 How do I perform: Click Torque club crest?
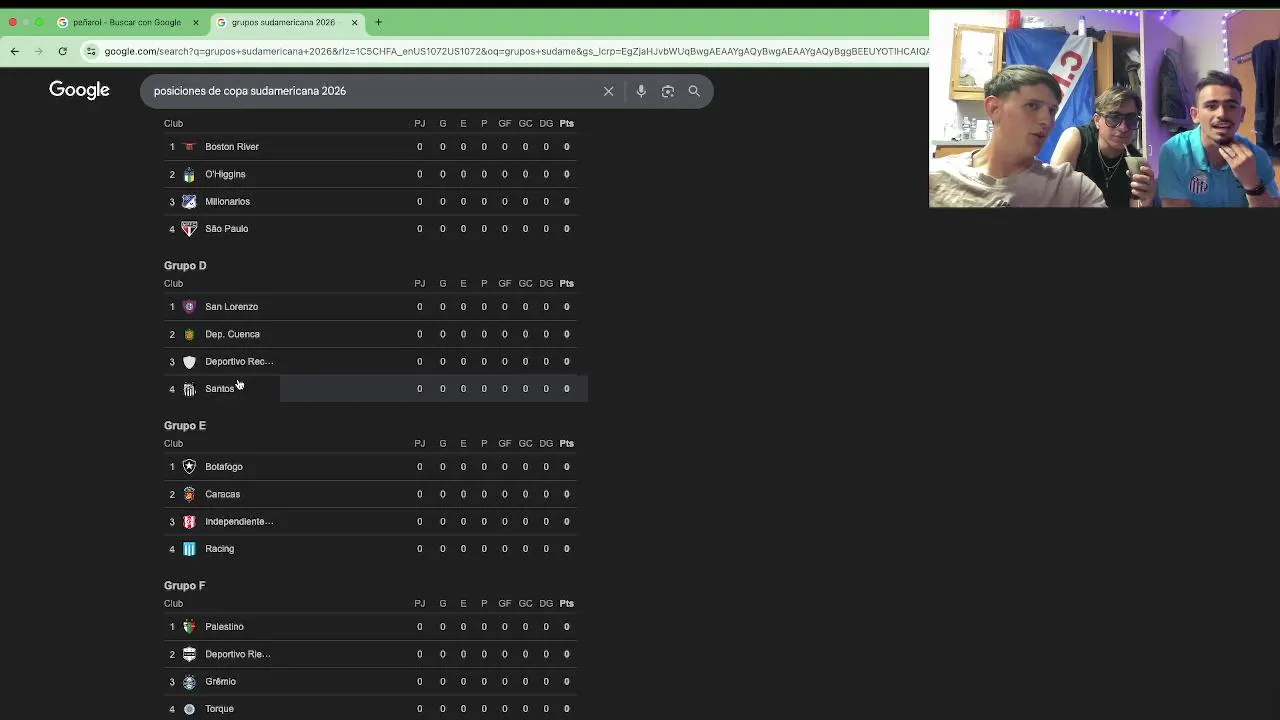[x=189, y=709]
